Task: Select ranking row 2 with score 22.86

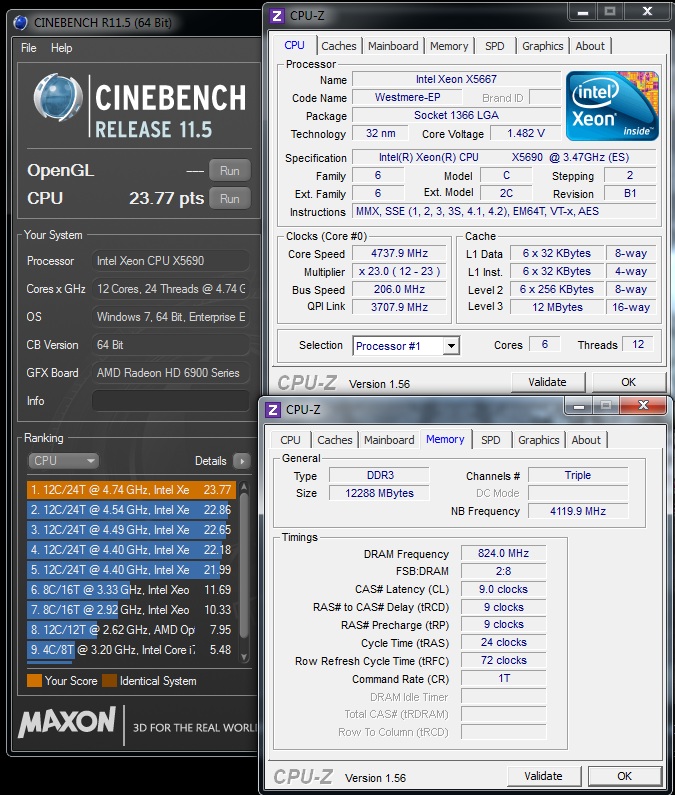Action: coord(131,510)
